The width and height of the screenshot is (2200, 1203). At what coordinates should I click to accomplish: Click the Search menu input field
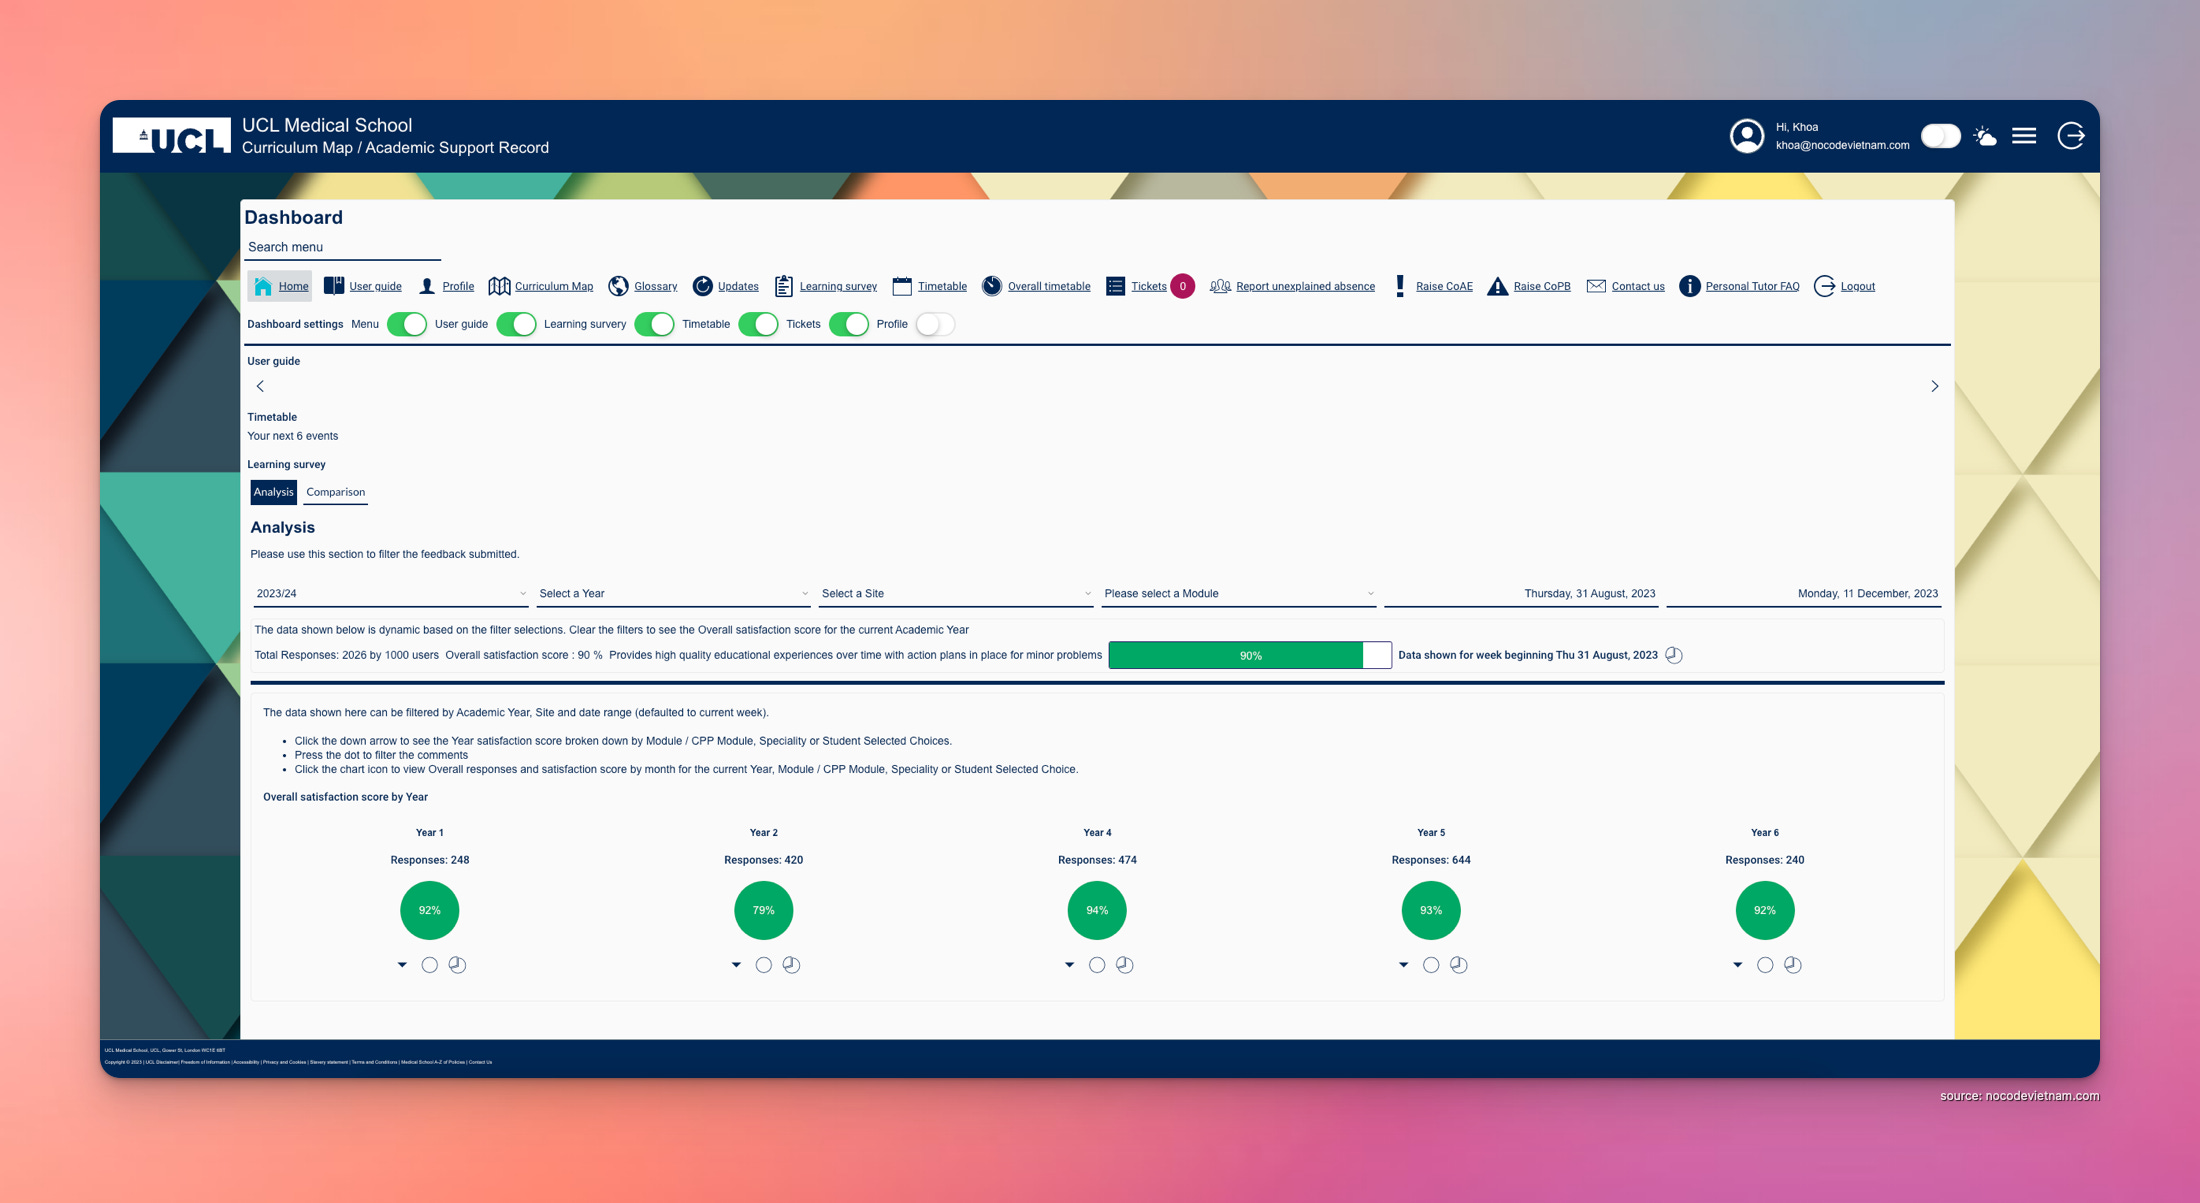[342, 247]
